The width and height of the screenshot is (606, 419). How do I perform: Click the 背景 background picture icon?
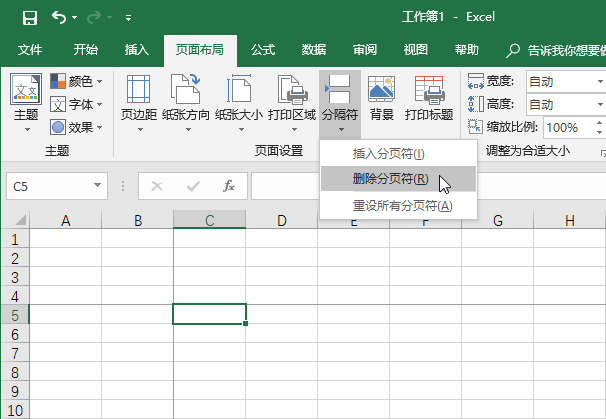[x=381, y=89]
